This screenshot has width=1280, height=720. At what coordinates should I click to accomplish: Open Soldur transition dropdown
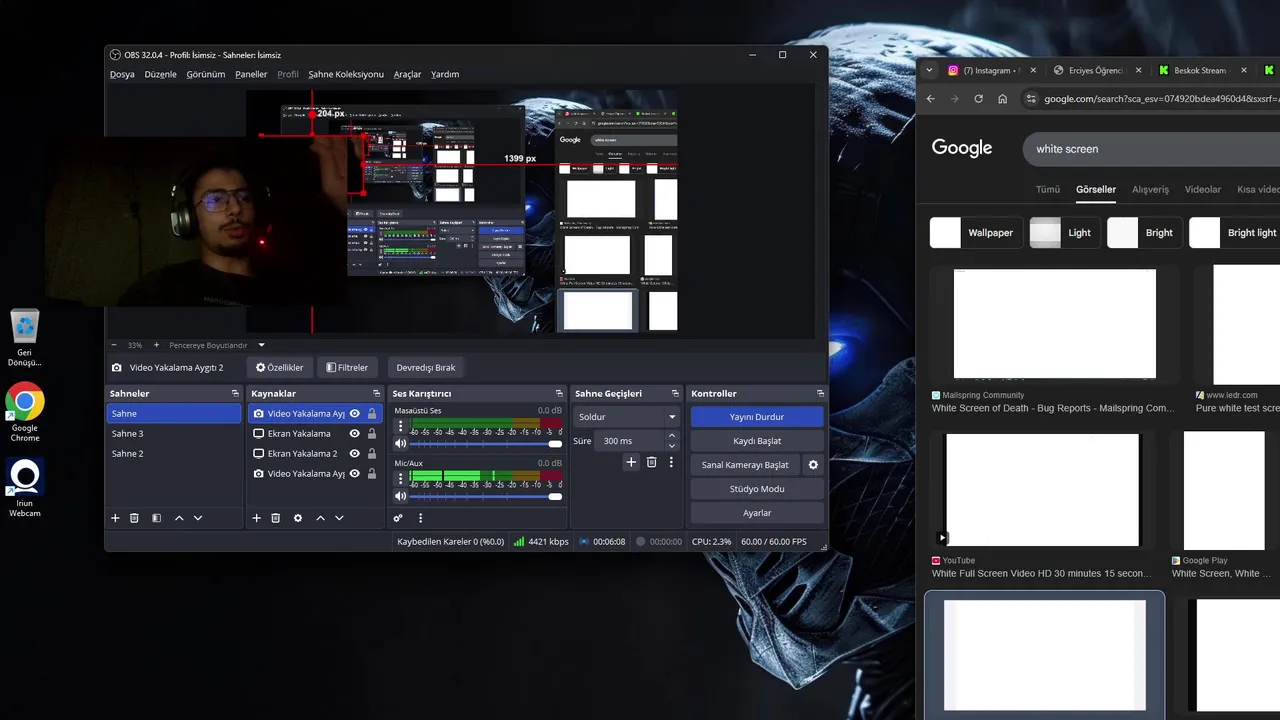626,417
